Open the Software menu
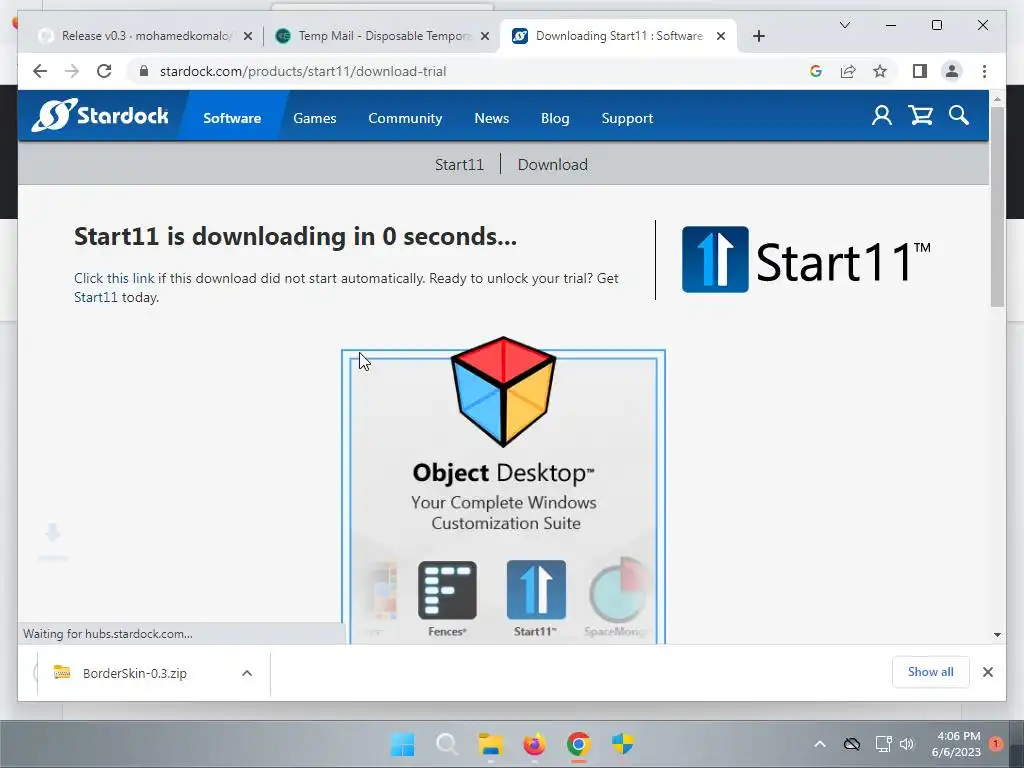The width and height of the screenshot is (1024, 768). point(232,118)
